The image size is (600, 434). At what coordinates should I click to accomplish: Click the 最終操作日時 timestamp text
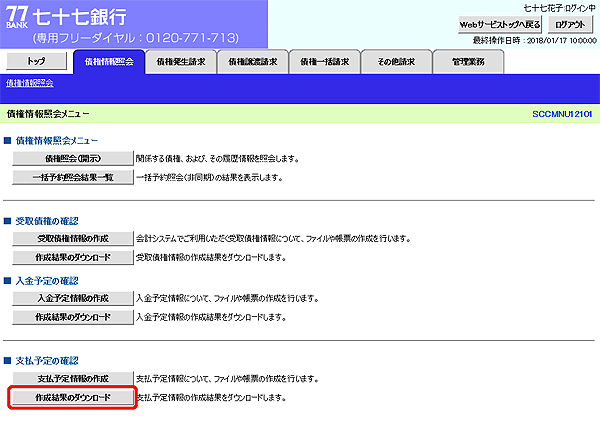coord(534,41)
